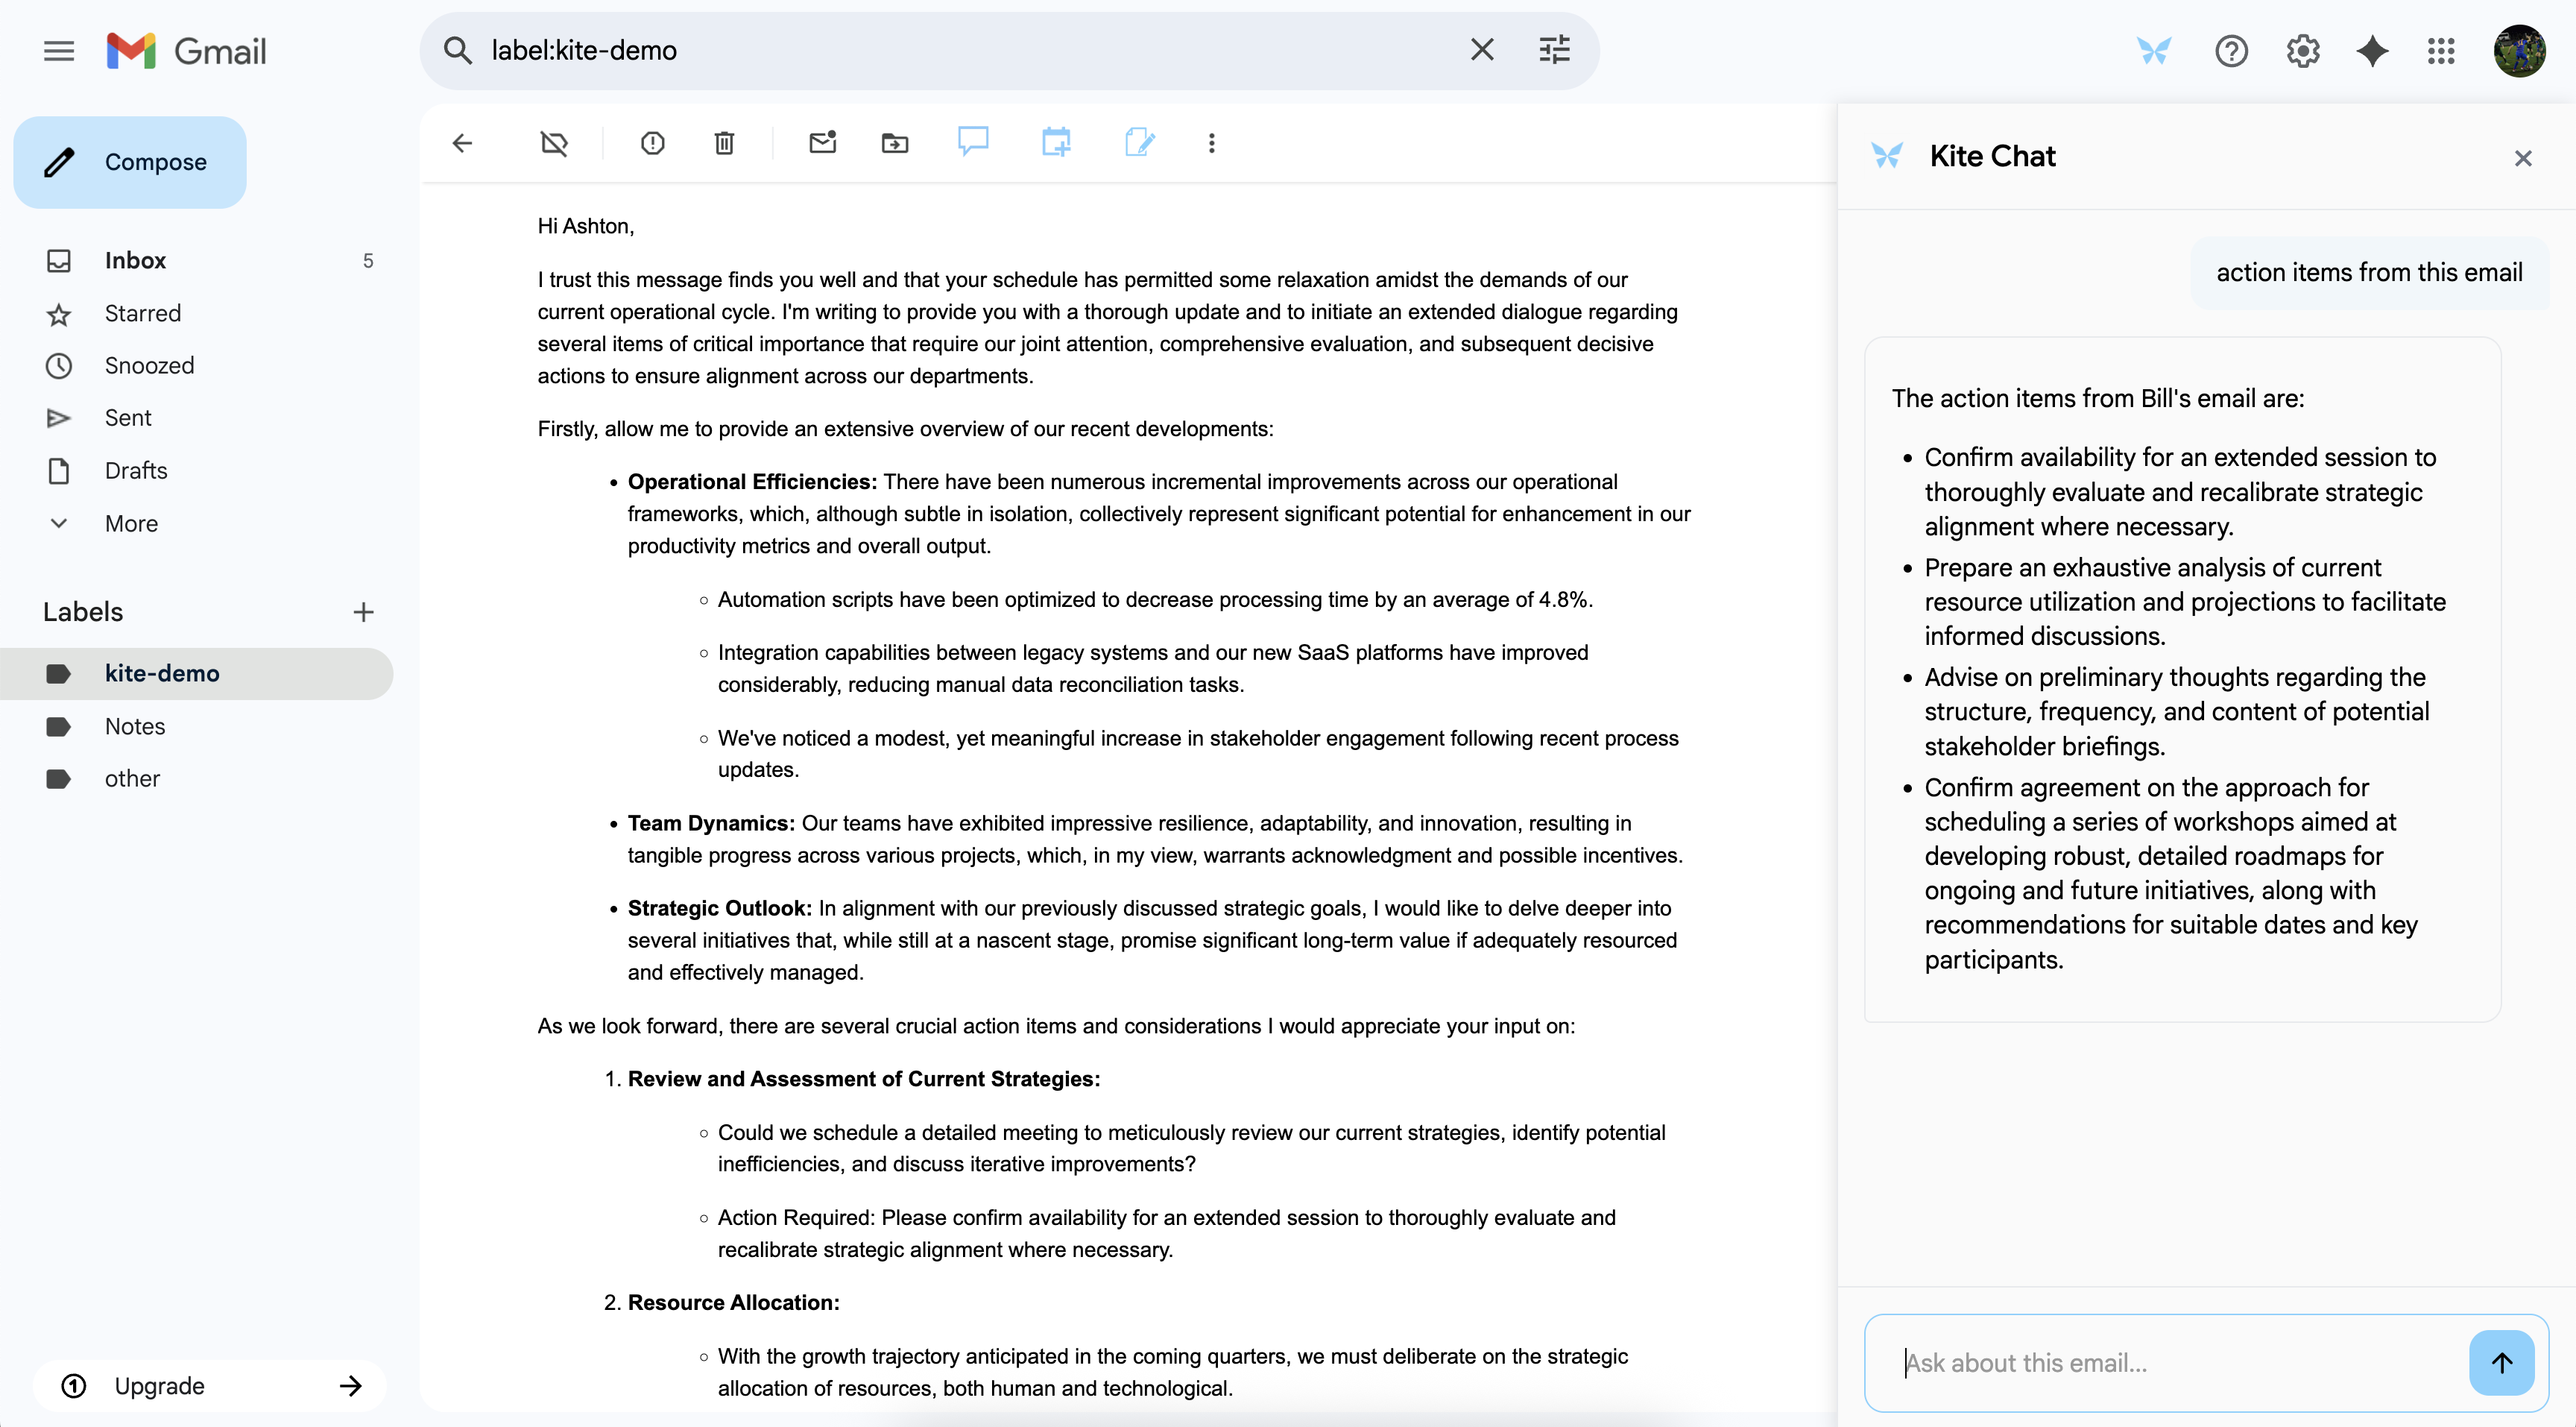Viewport: 2576px width, 1427px height.
Task: Open Kite butterfly icon in header
Action: point(2153,50)
